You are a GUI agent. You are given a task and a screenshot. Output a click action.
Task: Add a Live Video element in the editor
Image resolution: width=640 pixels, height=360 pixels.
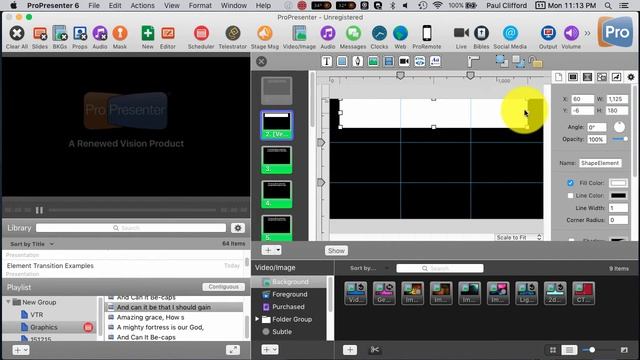click(404, 61)
